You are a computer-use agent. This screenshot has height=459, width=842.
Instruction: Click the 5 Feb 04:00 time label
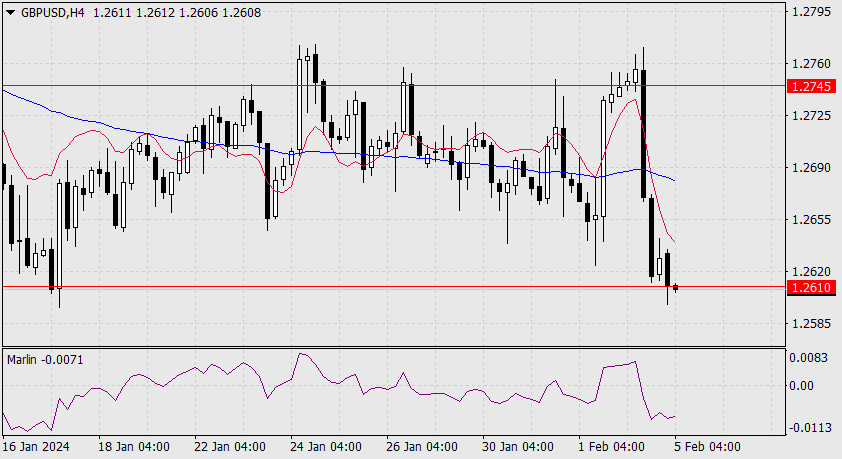[x=706, y=446]
